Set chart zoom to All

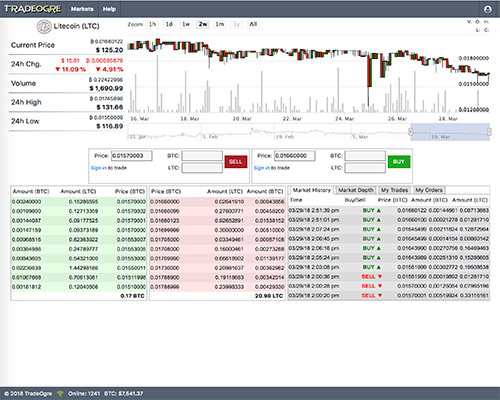[x=253, y=24]
